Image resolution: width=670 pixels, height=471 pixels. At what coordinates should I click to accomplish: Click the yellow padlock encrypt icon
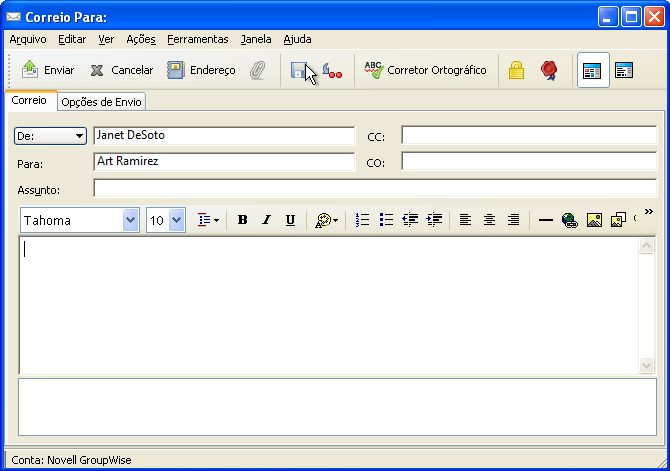[x=516, y=70]
